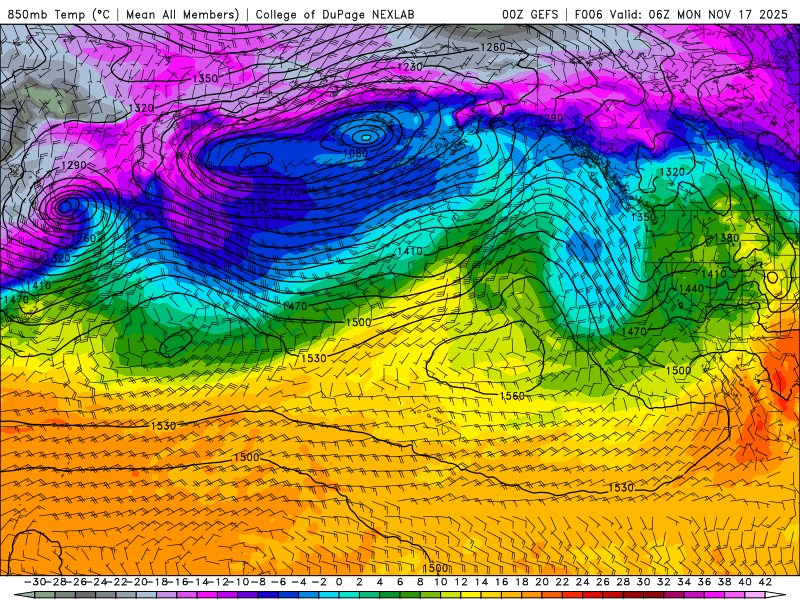The image size is (800, 600).
Task: Click the positive 4 color scale label
Action: pyautogui.click(x=380, y=582)
